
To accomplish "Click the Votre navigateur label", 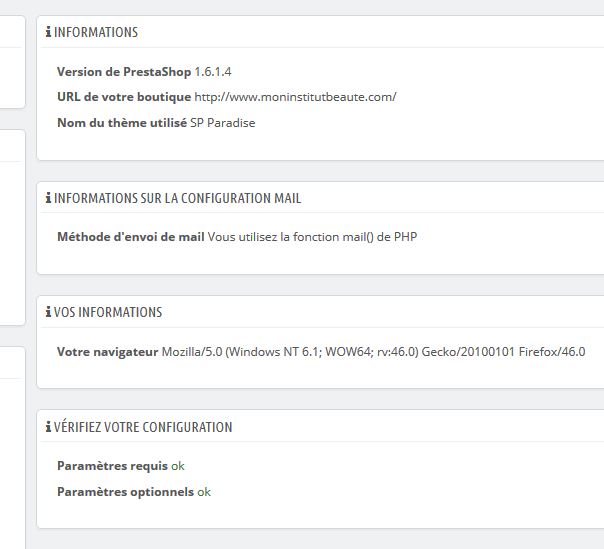I will coord(107,352).
